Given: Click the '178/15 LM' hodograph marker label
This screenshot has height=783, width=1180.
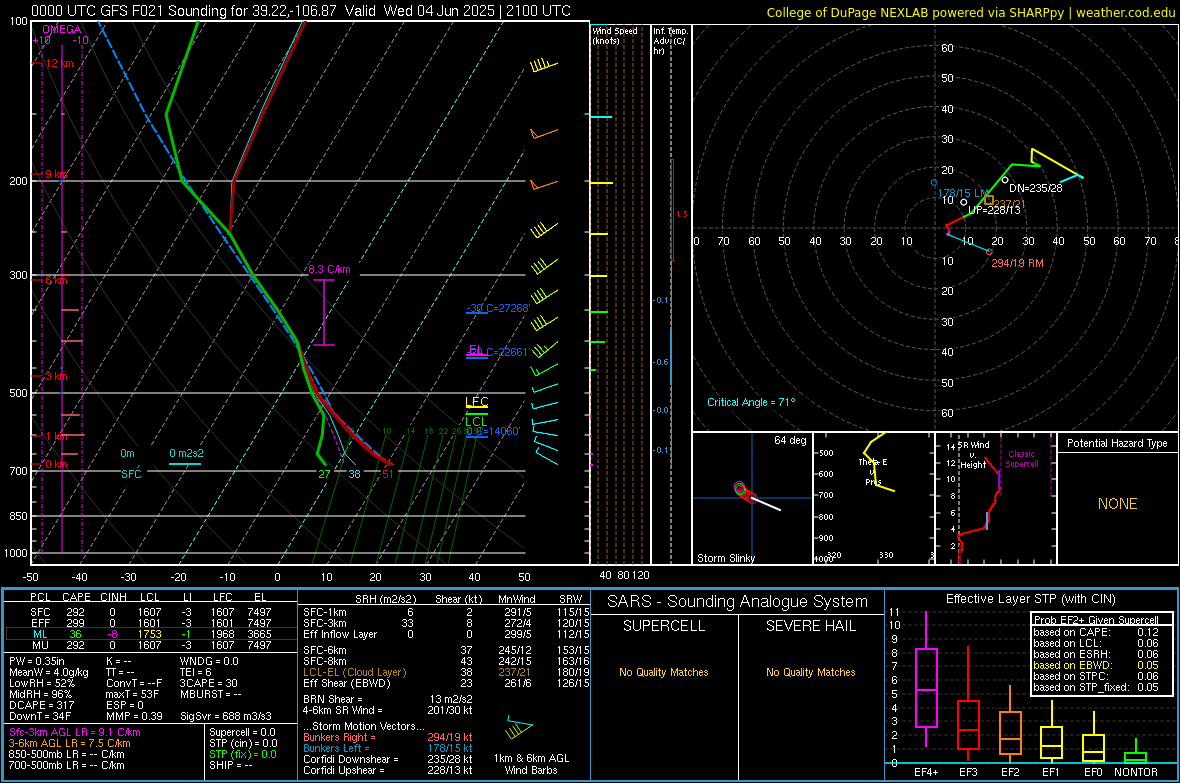Looking at the screenshot, I should point(963,193).
